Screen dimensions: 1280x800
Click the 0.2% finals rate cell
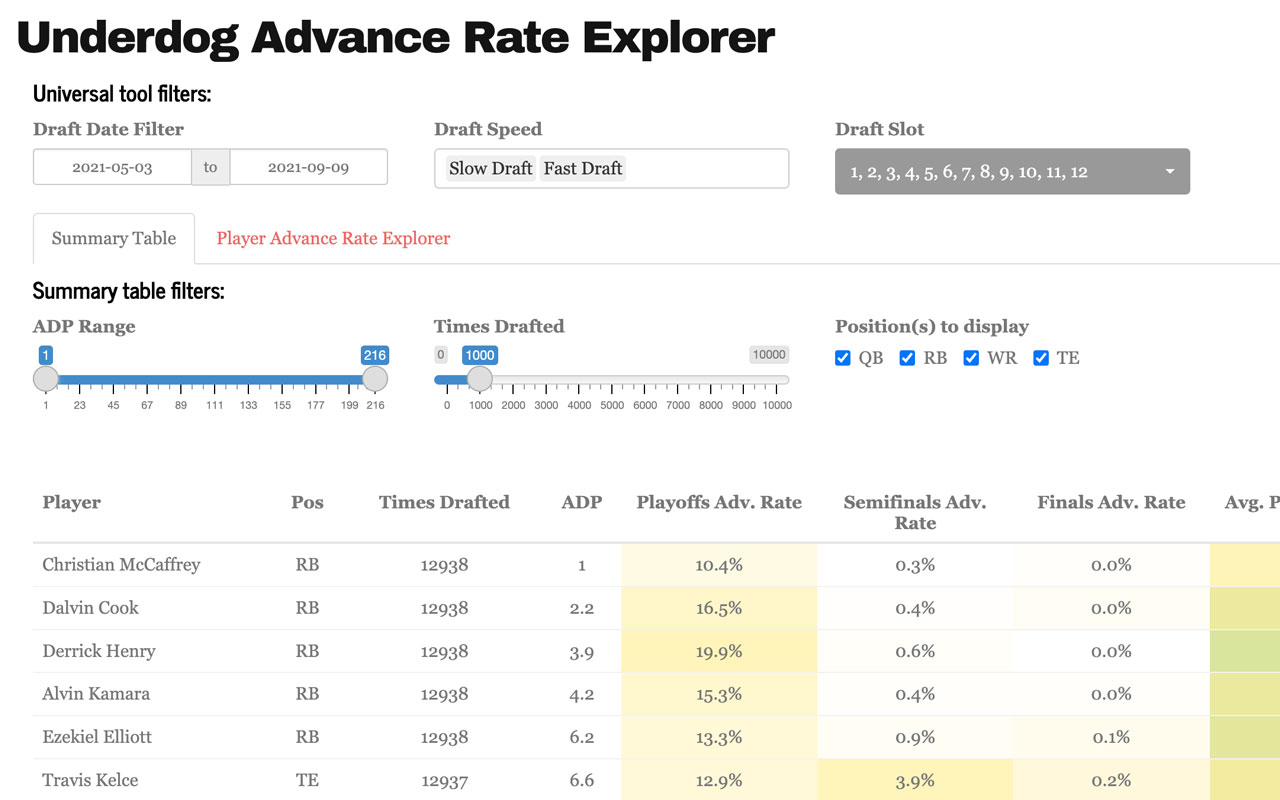click(1111, 780)
